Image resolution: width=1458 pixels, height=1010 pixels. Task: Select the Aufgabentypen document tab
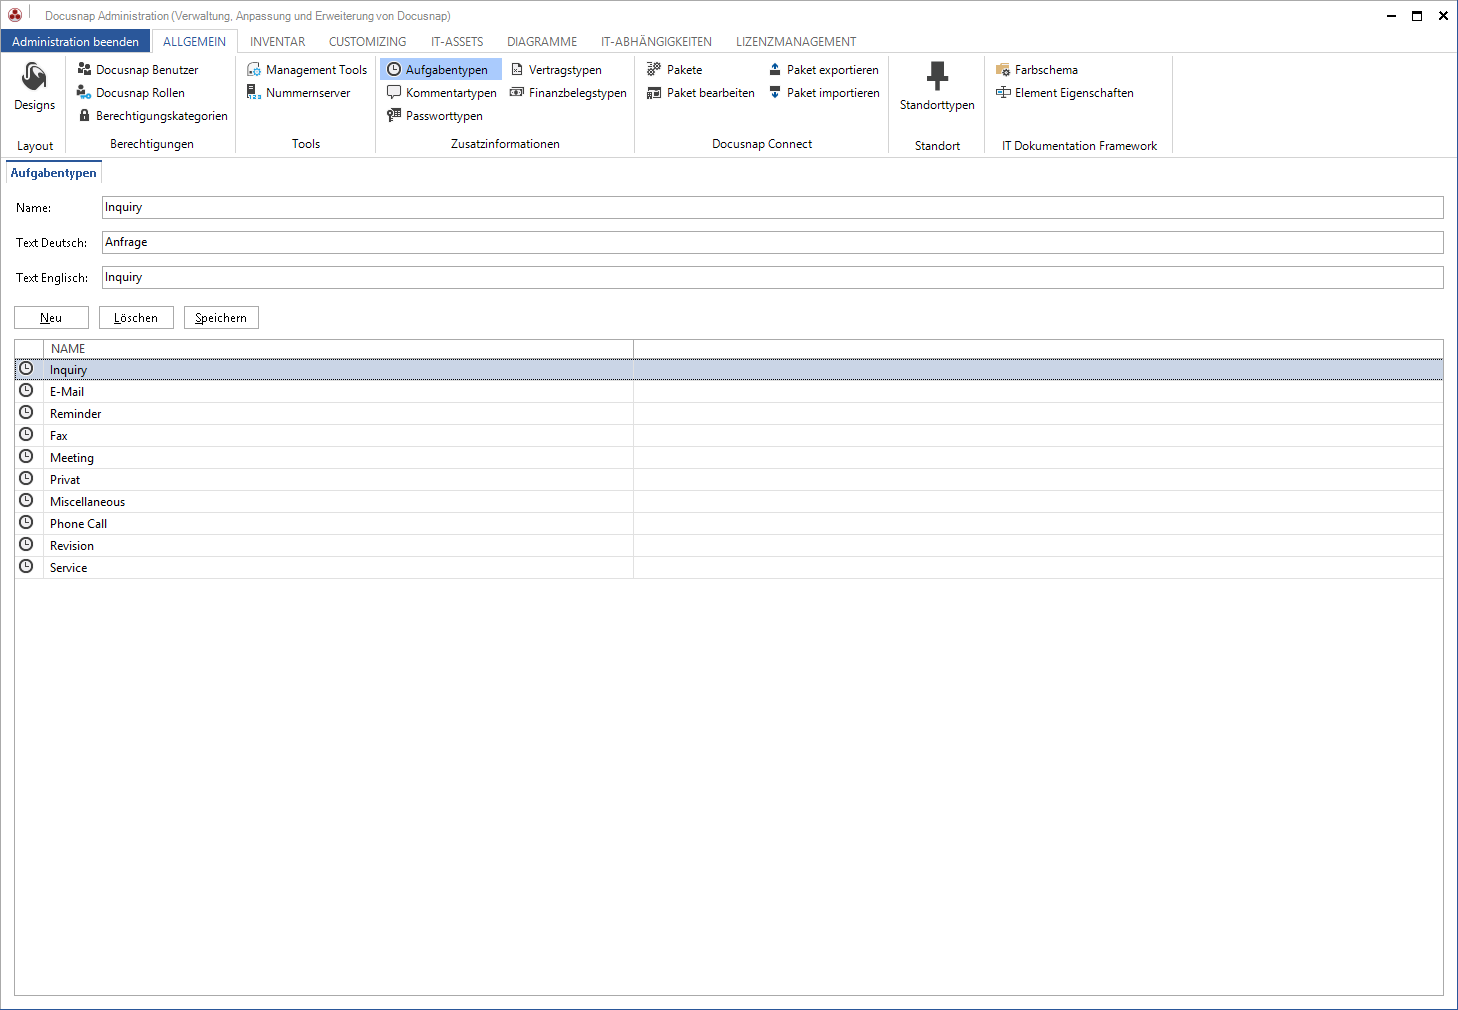[x=54, y=173]
